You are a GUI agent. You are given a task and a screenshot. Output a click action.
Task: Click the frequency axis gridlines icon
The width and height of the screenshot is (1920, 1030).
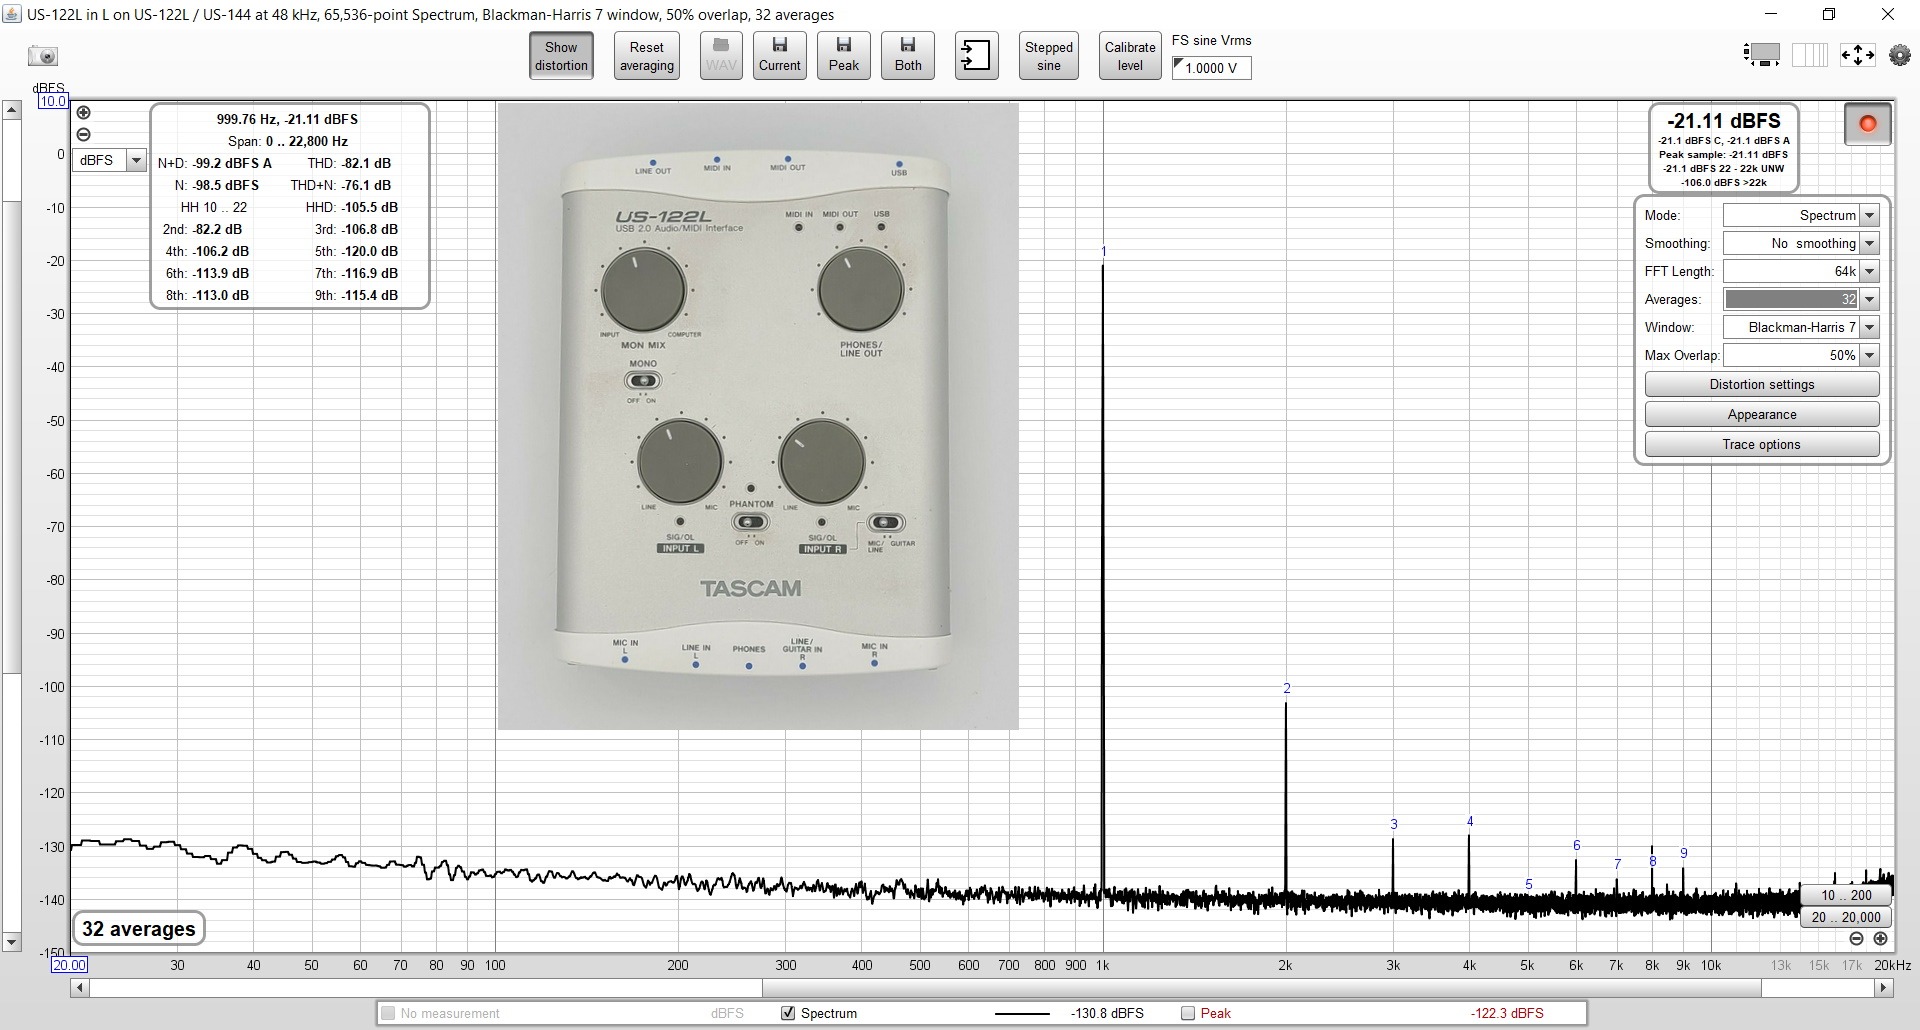pyautogui.click(x=1810, y=55)
